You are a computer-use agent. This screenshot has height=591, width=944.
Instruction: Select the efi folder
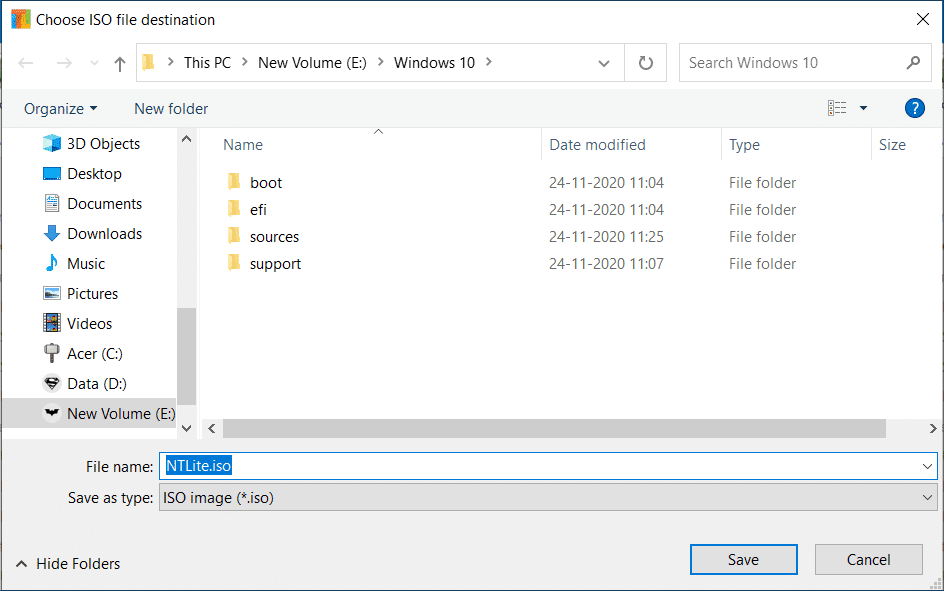[258, 210]
